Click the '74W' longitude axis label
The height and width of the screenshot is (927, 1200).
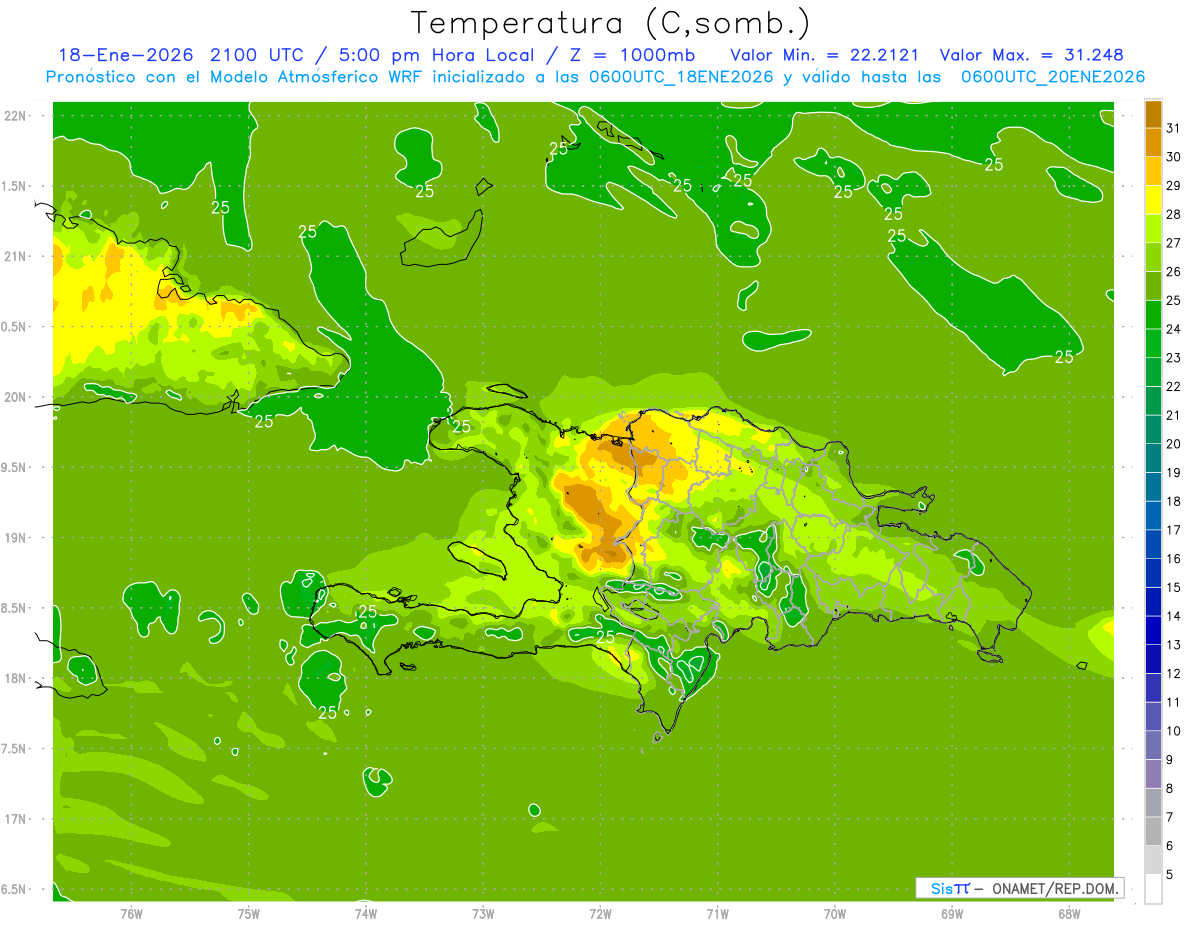365,914
